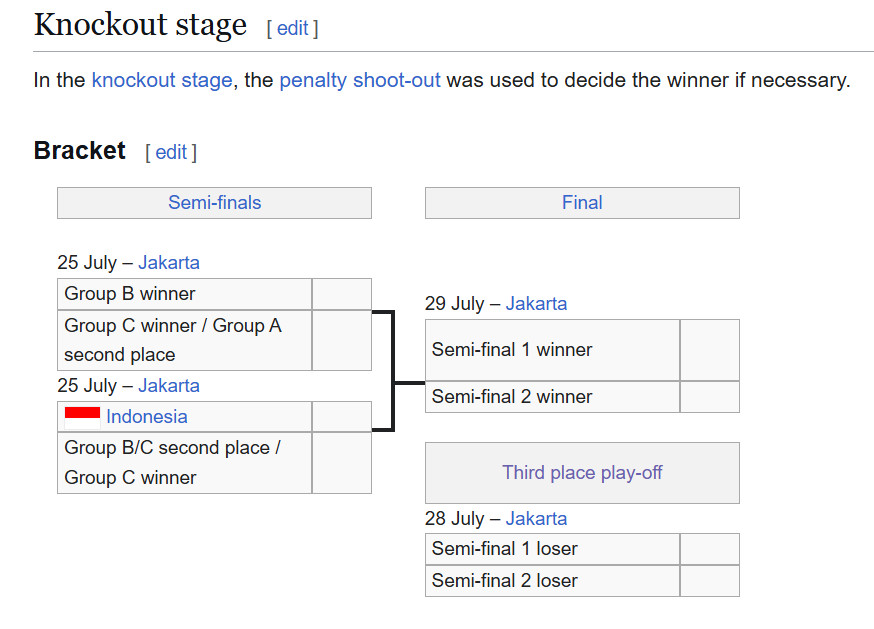Open the Final header link

582,202
